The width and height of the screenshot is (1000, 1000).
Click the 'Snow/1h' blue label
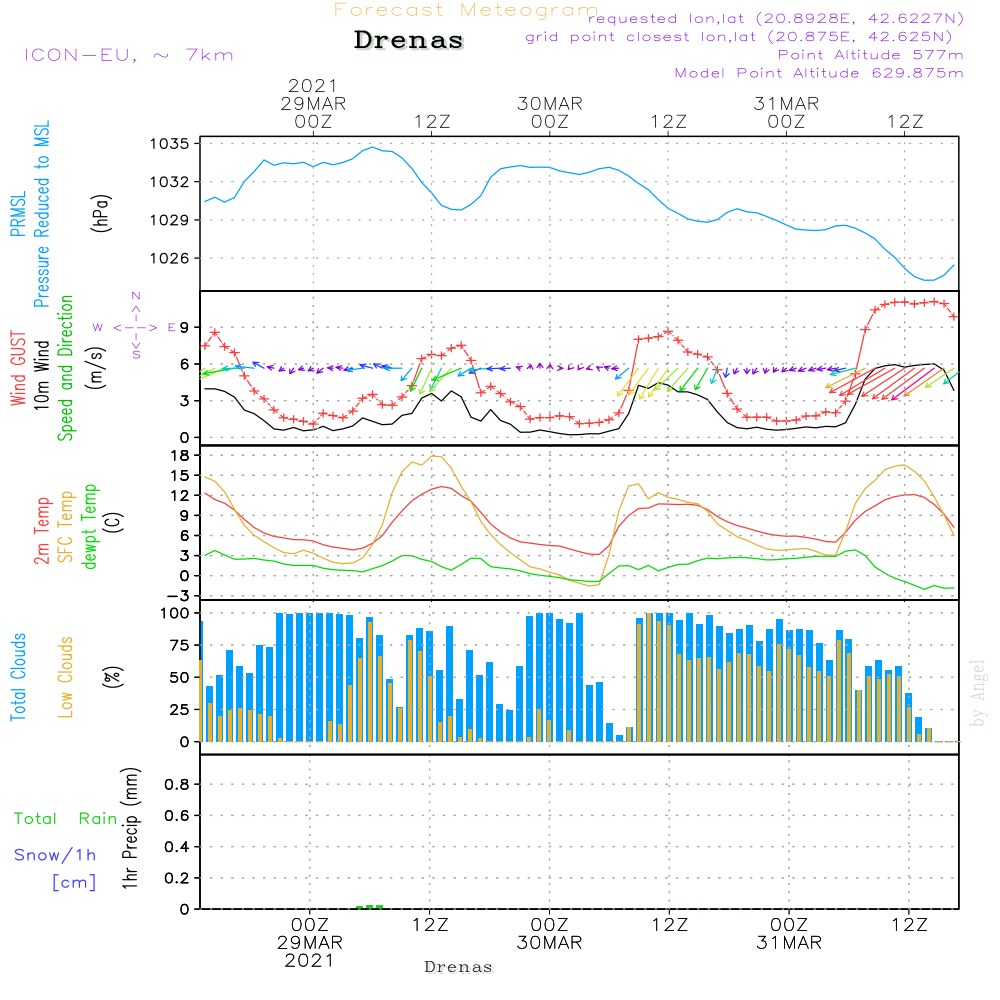pos(55,855)
